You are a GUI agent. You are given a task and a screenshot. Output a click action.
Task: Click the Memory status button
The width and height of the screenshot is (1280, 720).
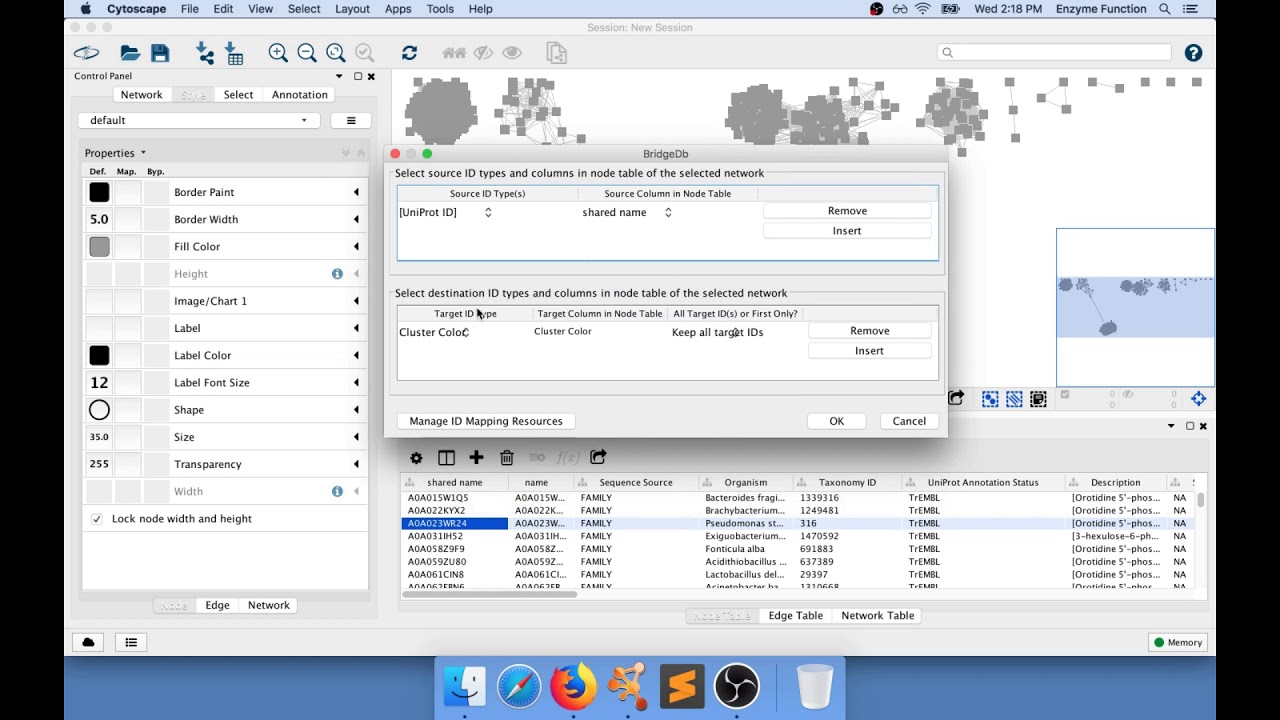coord(1178,643)
